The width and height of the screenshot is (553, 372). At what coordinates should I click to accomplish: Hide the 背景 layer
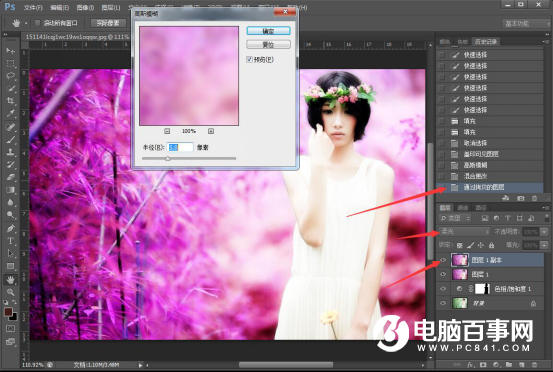(x=443, y=303)
